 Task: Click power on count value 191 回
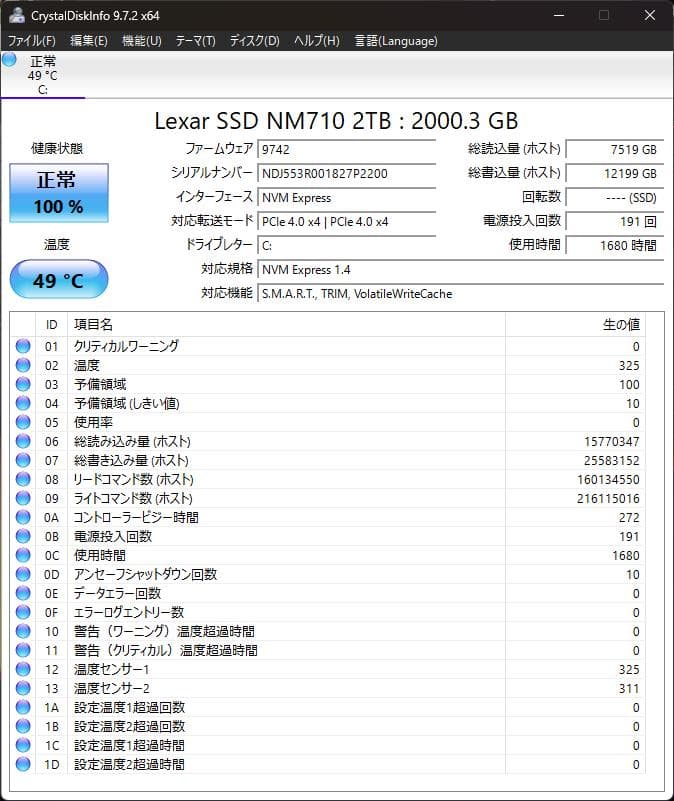[615, 221]
